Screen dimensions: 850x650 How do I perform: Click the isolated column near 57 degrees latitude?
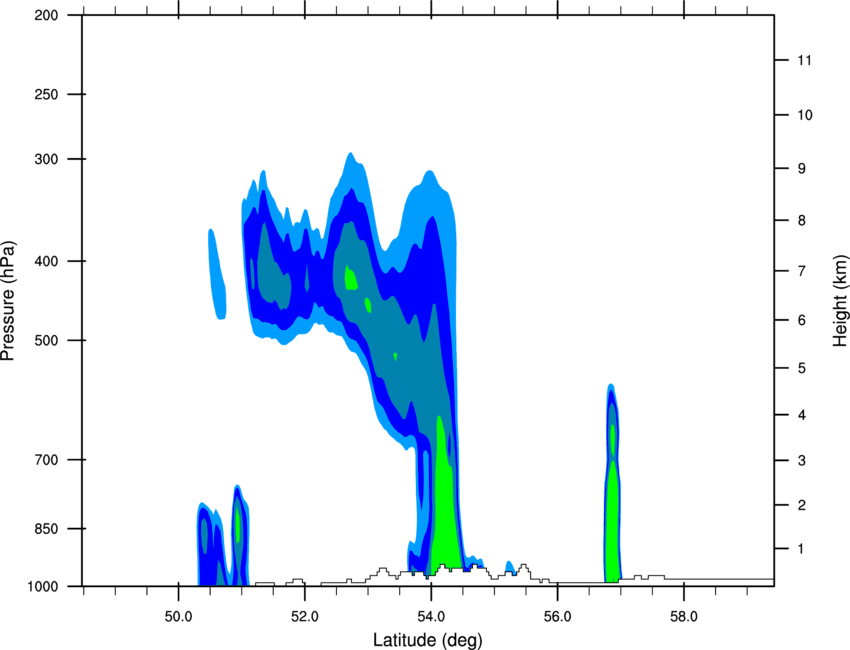tap(613, 483)
